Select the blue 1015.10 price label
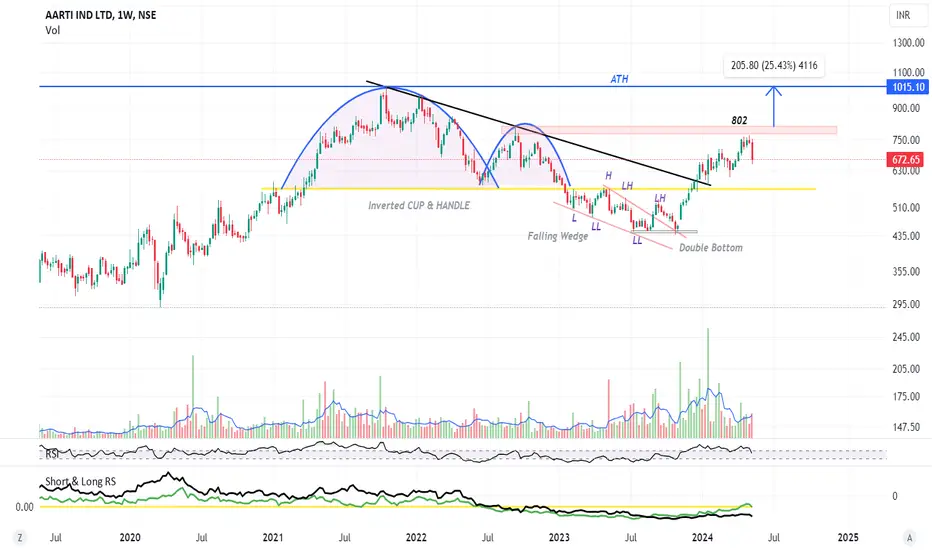This screenshot has height=550, width=932. click(x=907, y=87)
